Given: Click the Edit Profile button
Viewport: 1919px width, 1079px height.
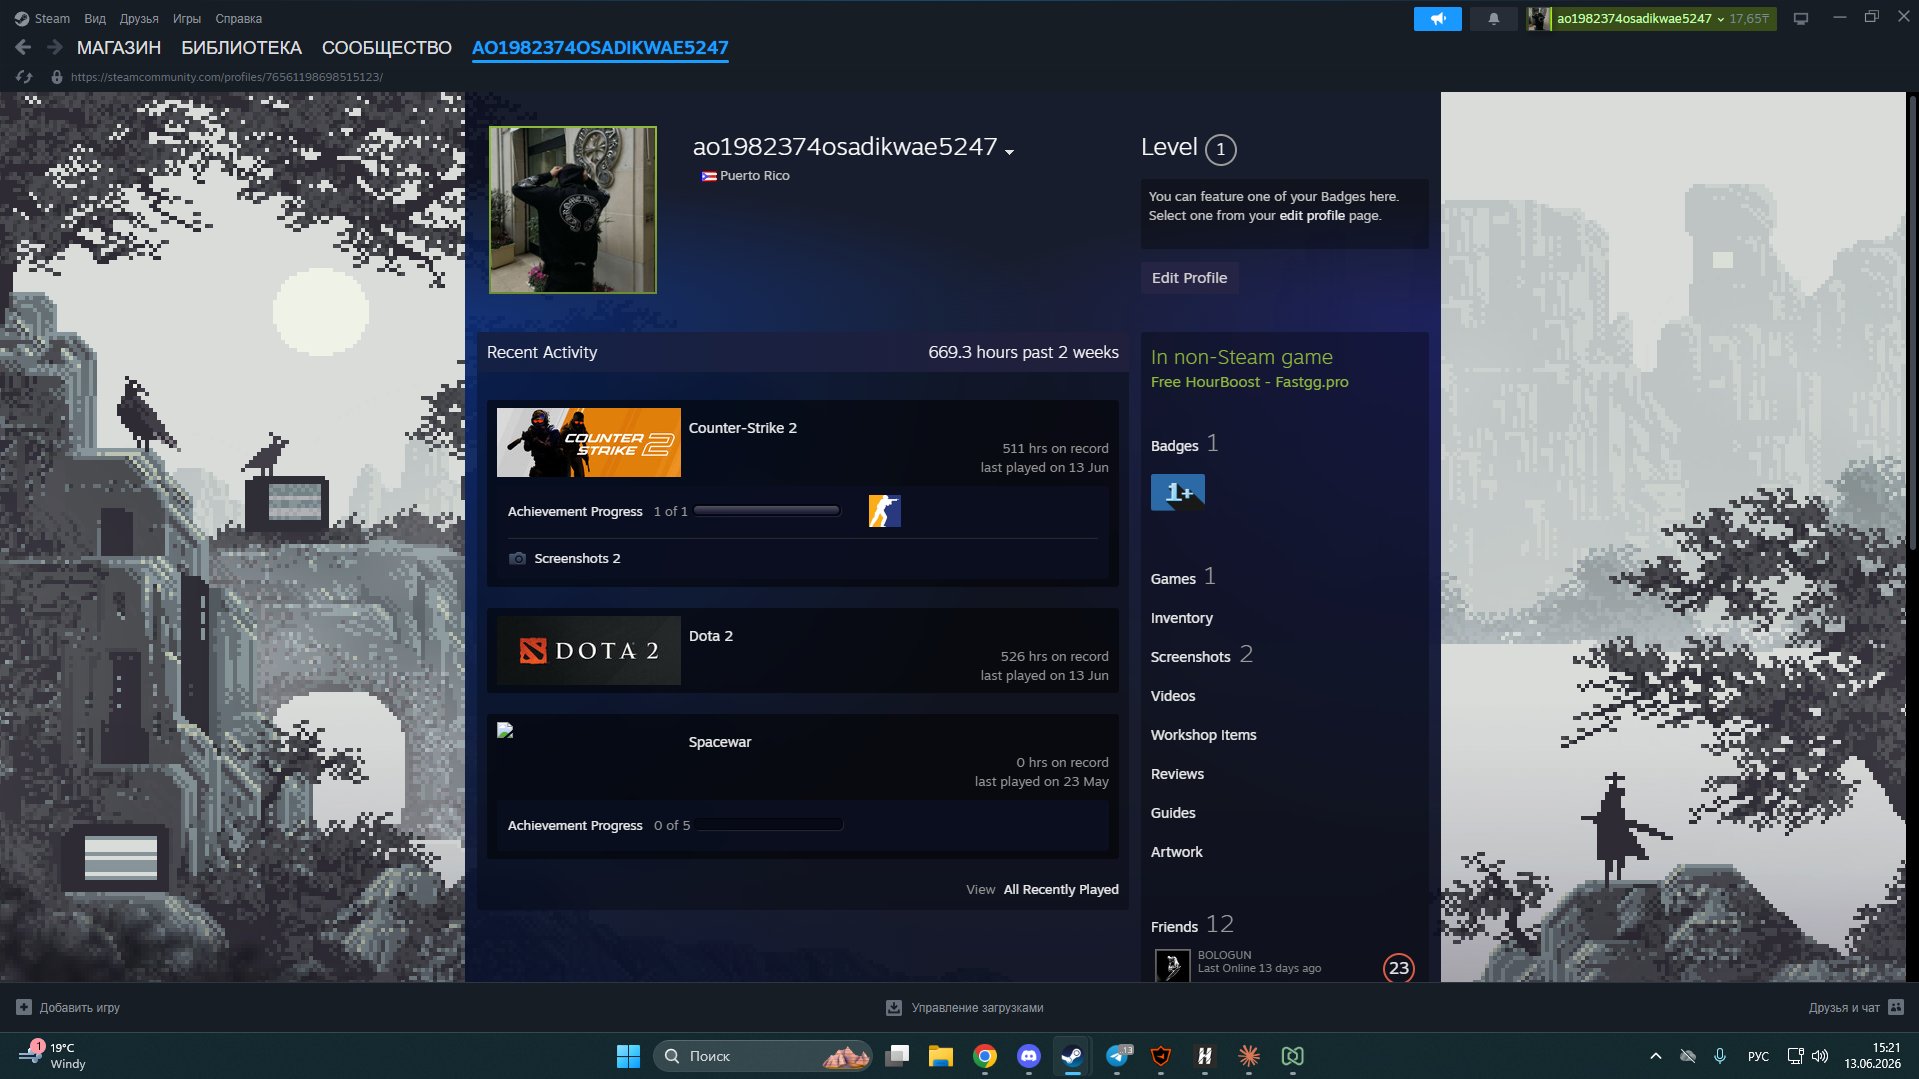Looking at the screenshot, I should 1189,278.
